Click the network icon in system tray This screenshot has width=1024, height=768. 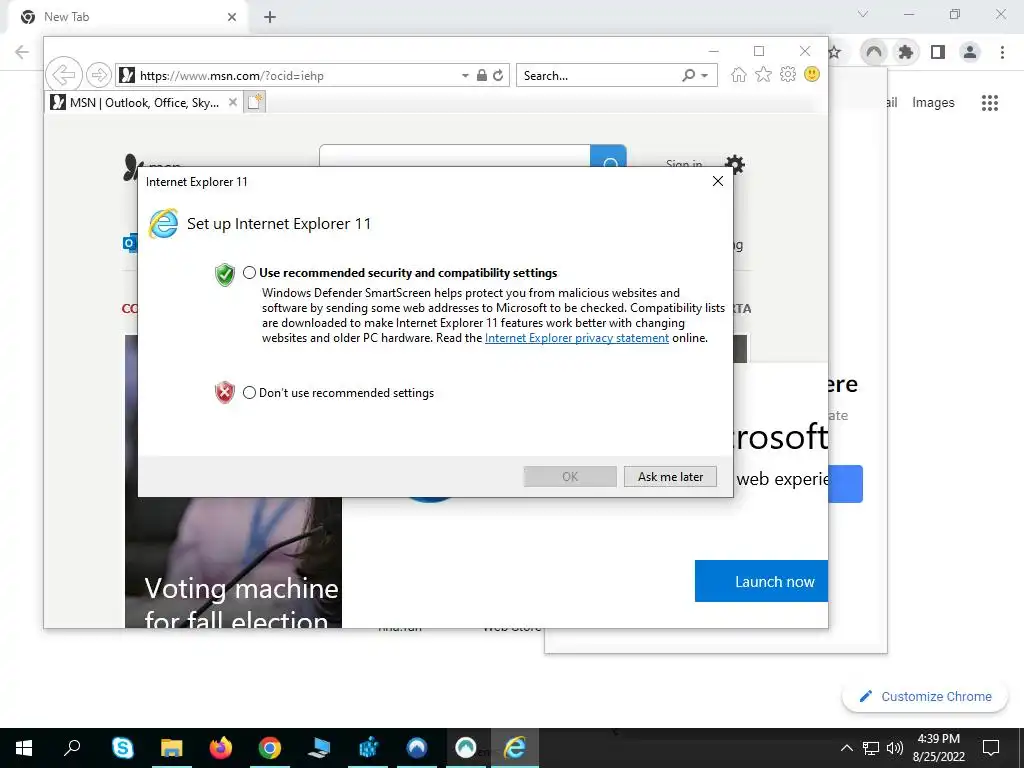click(871, 748)
